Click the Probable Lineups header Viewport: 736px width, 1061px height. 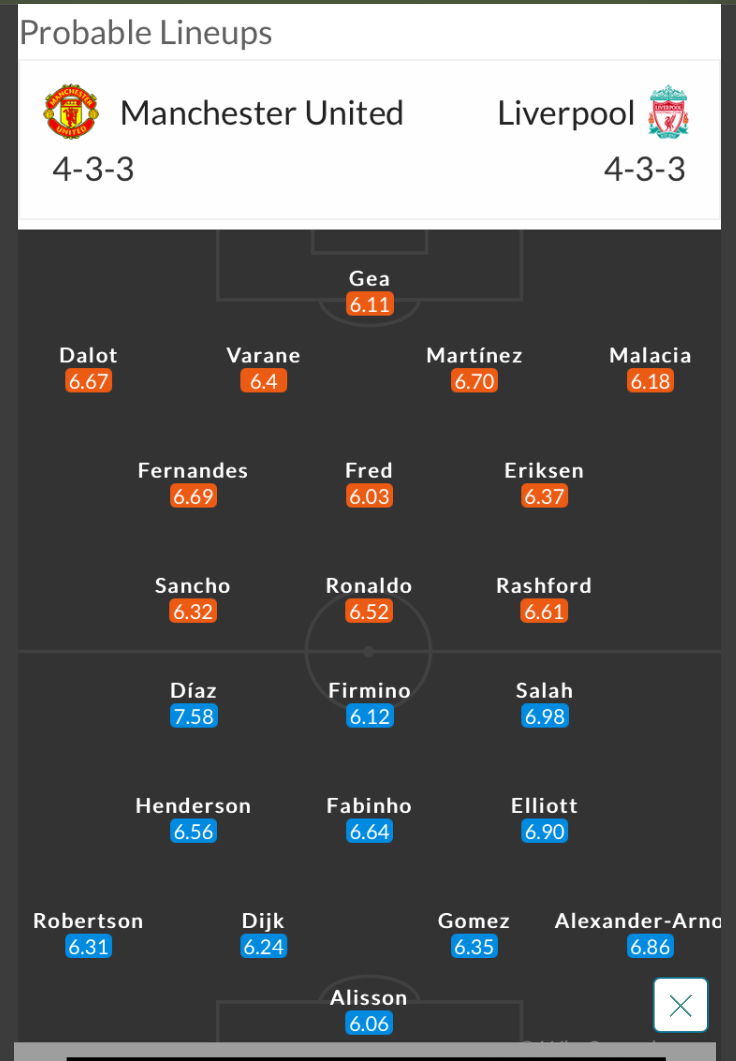pos(146,32)
